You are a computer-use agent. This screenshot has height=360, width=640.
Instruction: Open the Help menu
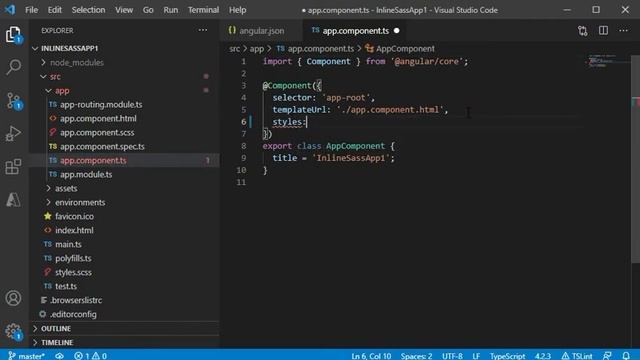click(237, 10)
